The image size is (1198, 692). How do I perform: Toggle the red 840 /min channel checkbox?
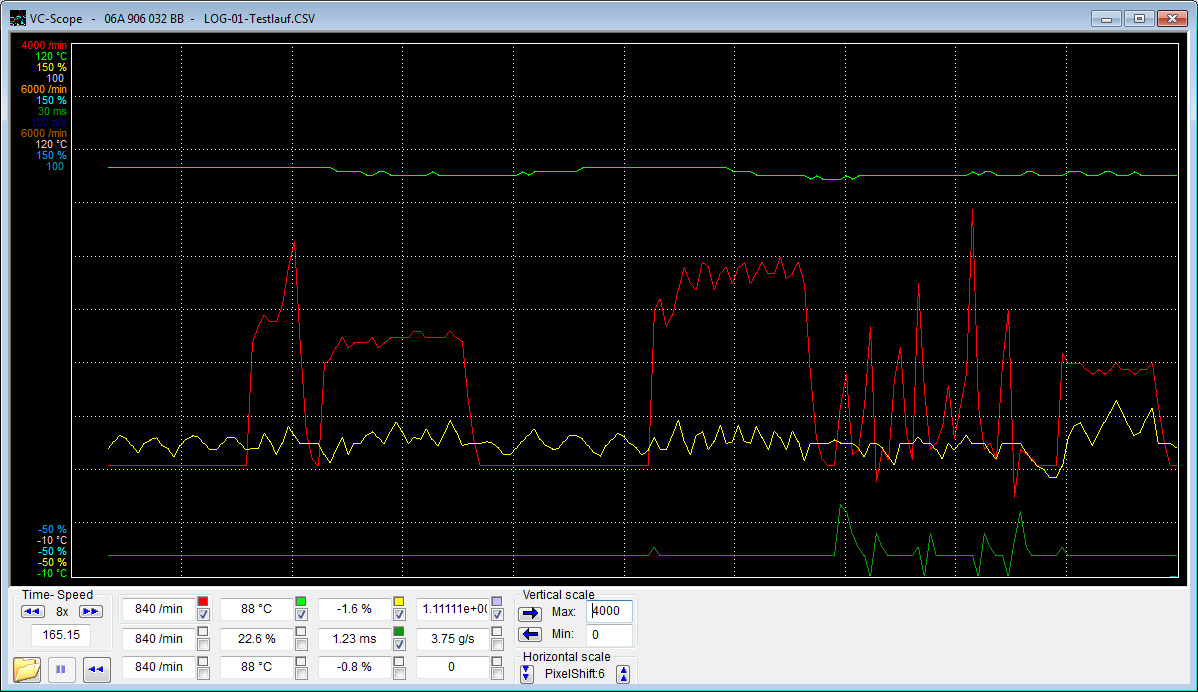203,615
